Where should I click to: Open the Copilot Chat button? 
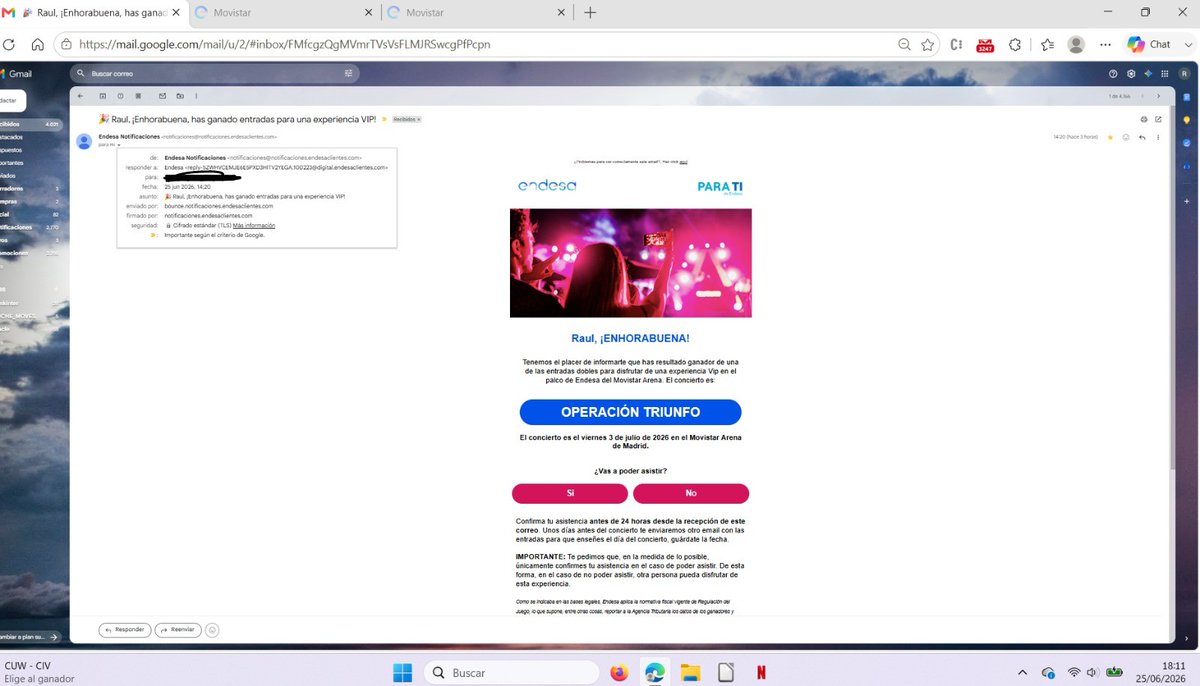point(1149,44)
